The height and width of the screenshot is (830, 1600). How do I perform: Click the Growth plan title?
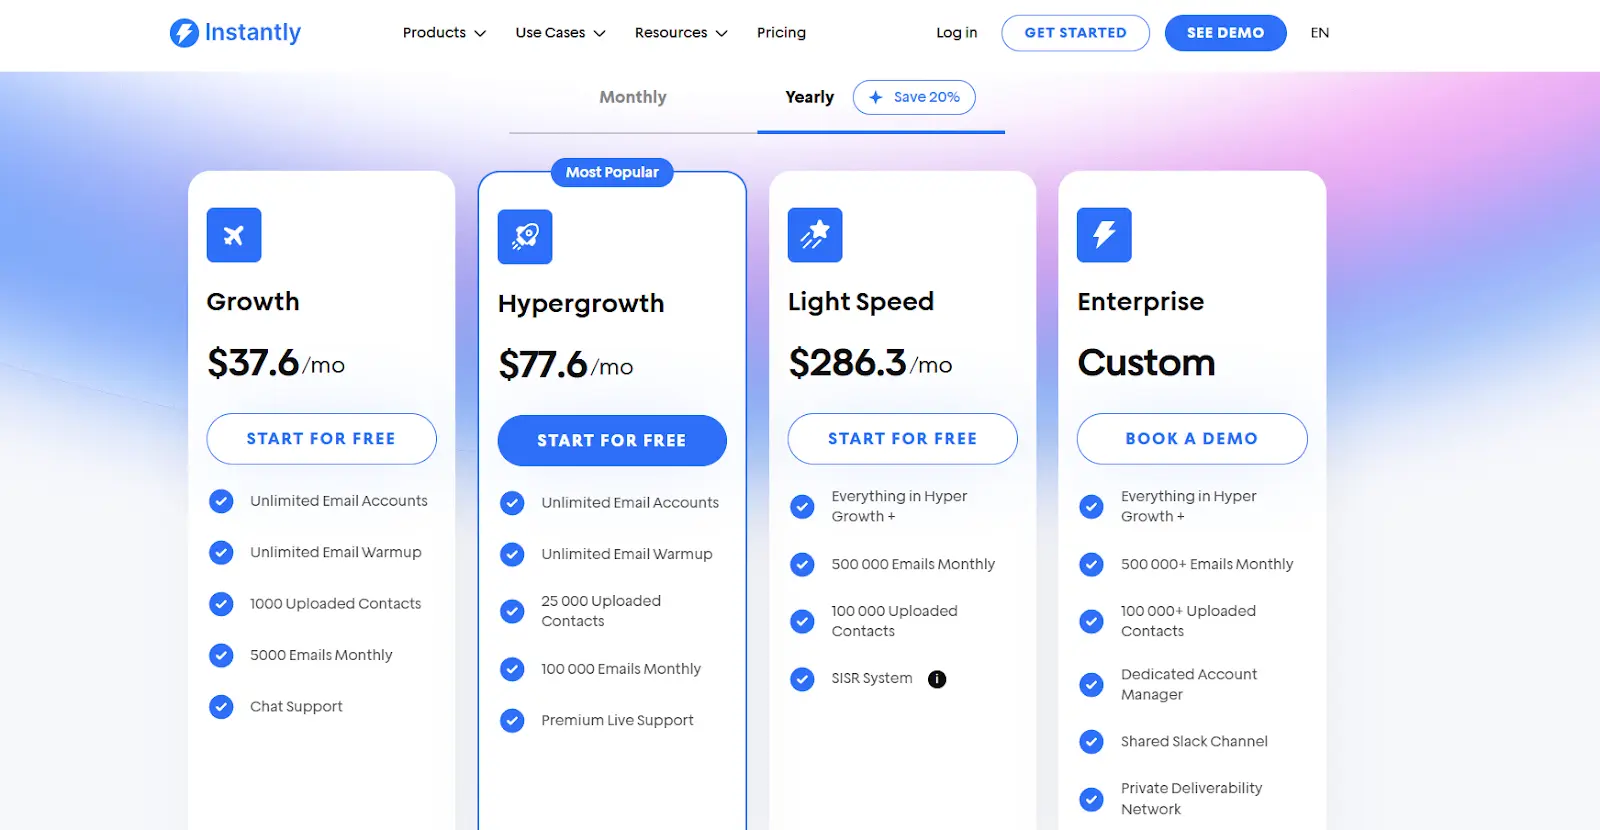(253, 302)
